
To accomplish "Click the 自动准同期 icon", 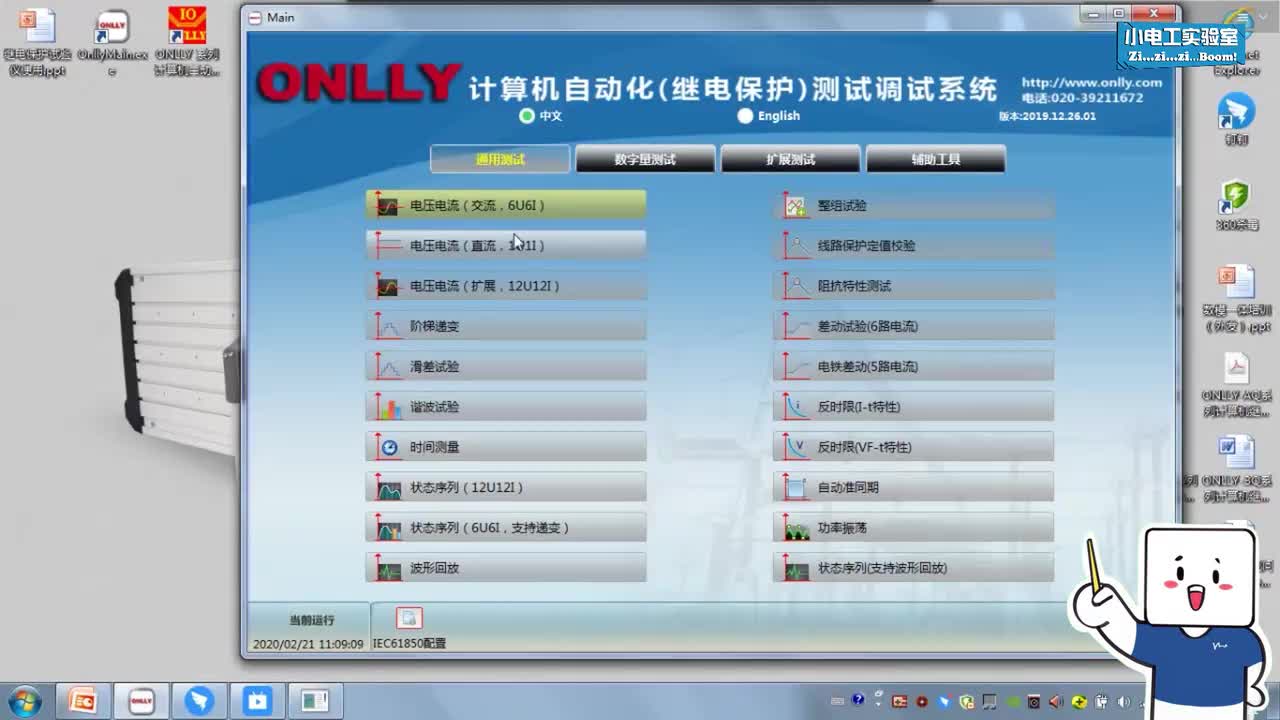I will coord(795,487).
